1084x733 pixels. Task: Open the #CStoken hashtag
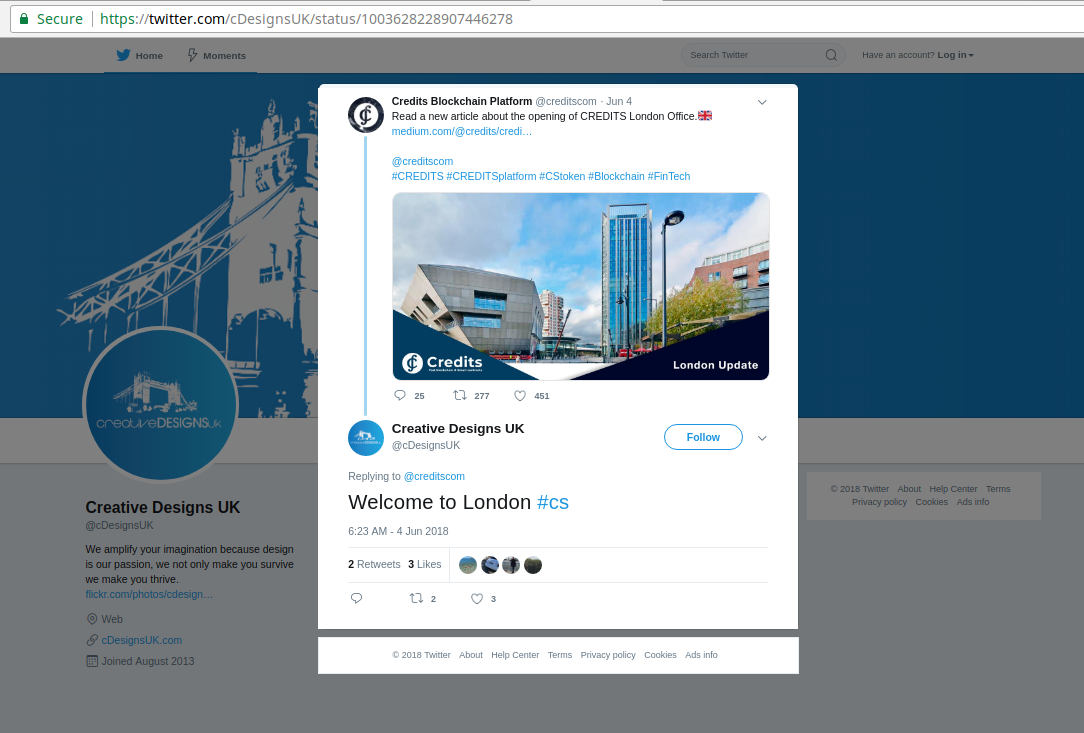562,176
